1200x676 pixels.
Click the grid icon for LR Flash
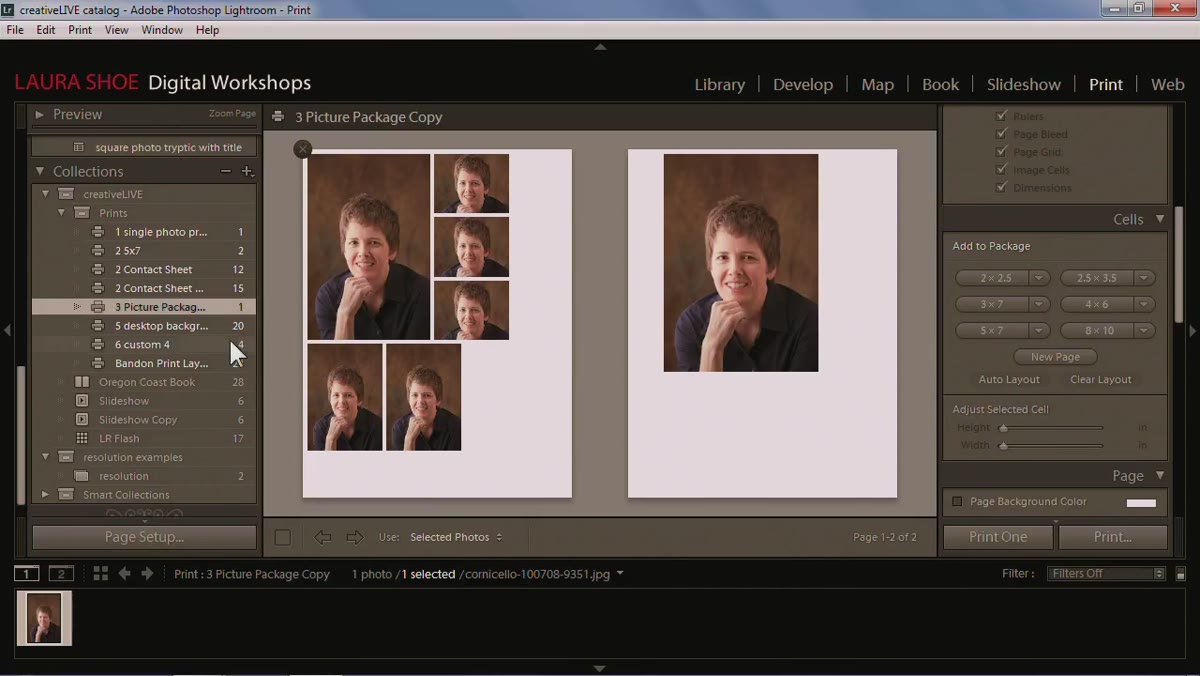tap(82, 439)
